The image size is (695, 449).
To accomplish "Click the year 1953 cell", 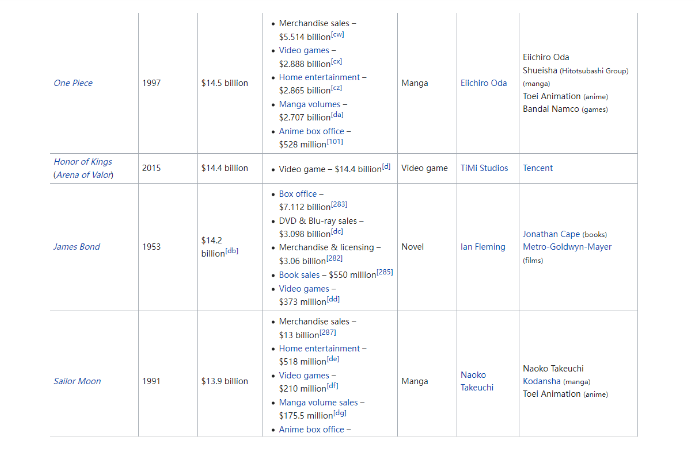I will [151, 247].
